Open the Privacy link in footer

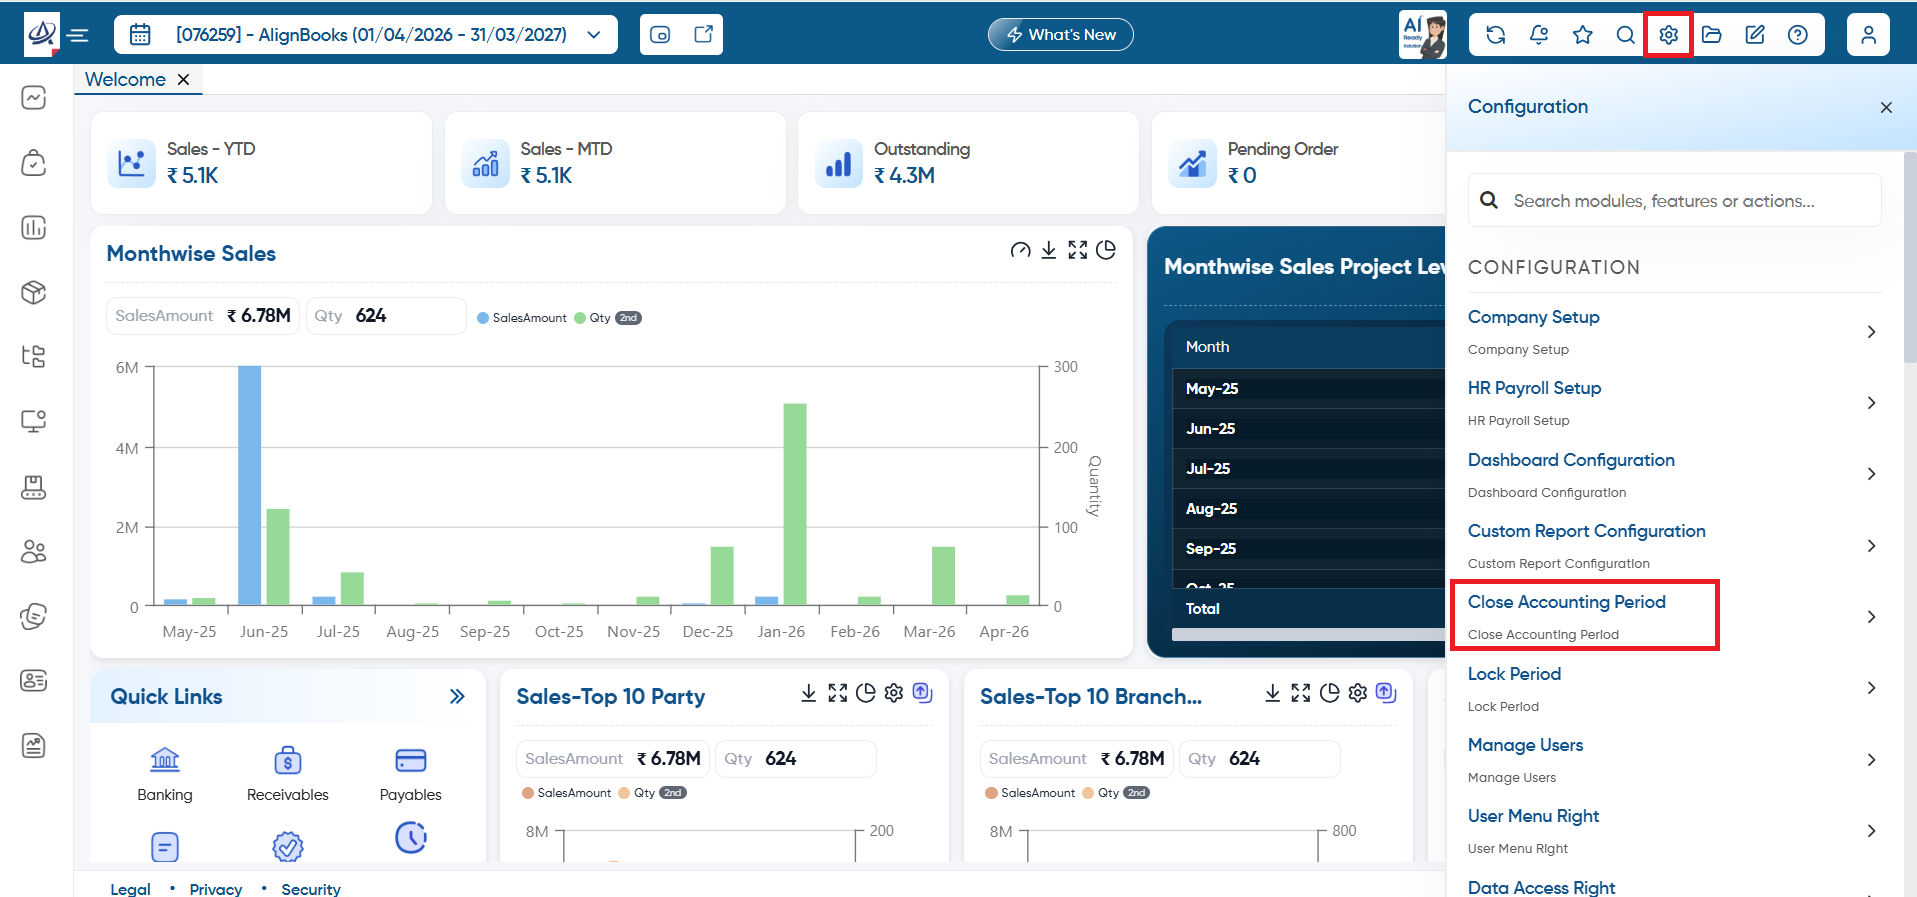[x=215, y=889]
